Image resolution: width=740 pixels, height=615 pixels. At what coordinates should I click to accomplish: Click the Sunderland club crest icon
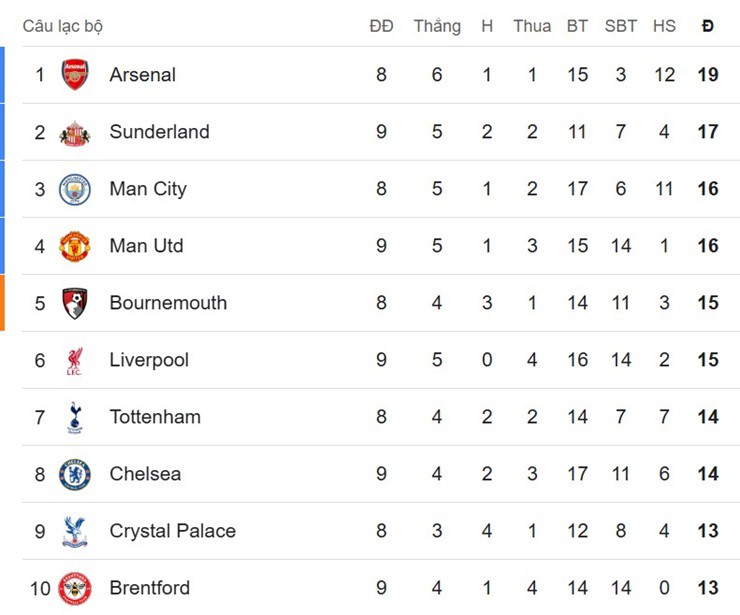[75, 132]
